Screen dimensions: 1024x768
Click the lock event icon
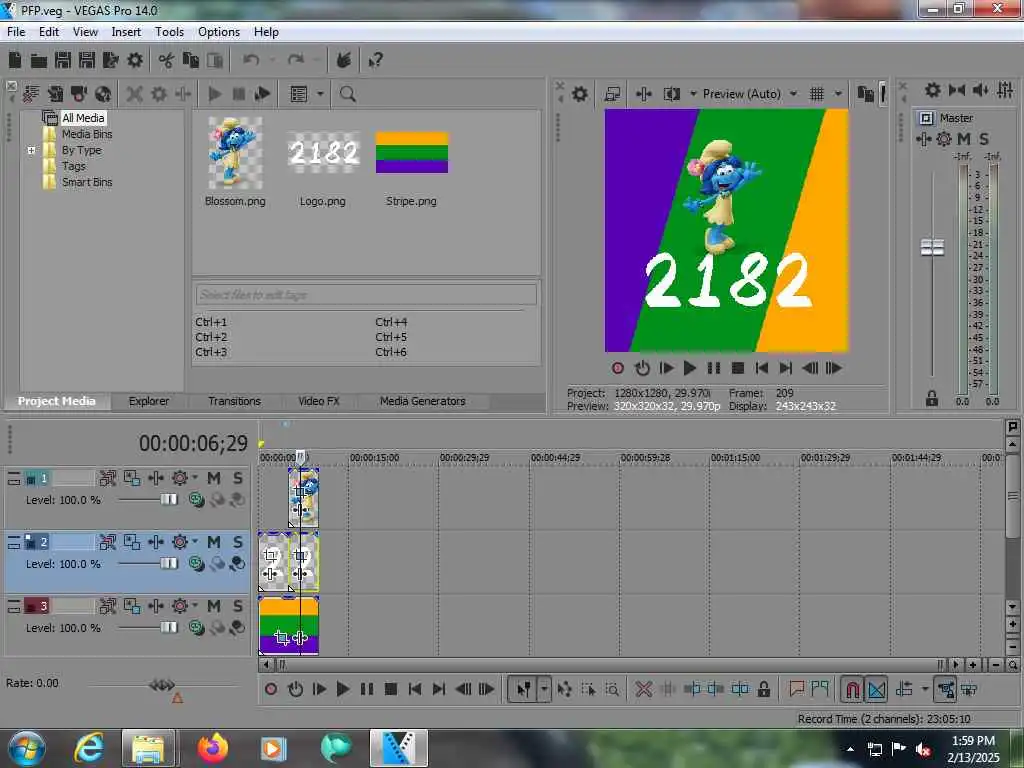click(x=763, y=689)
